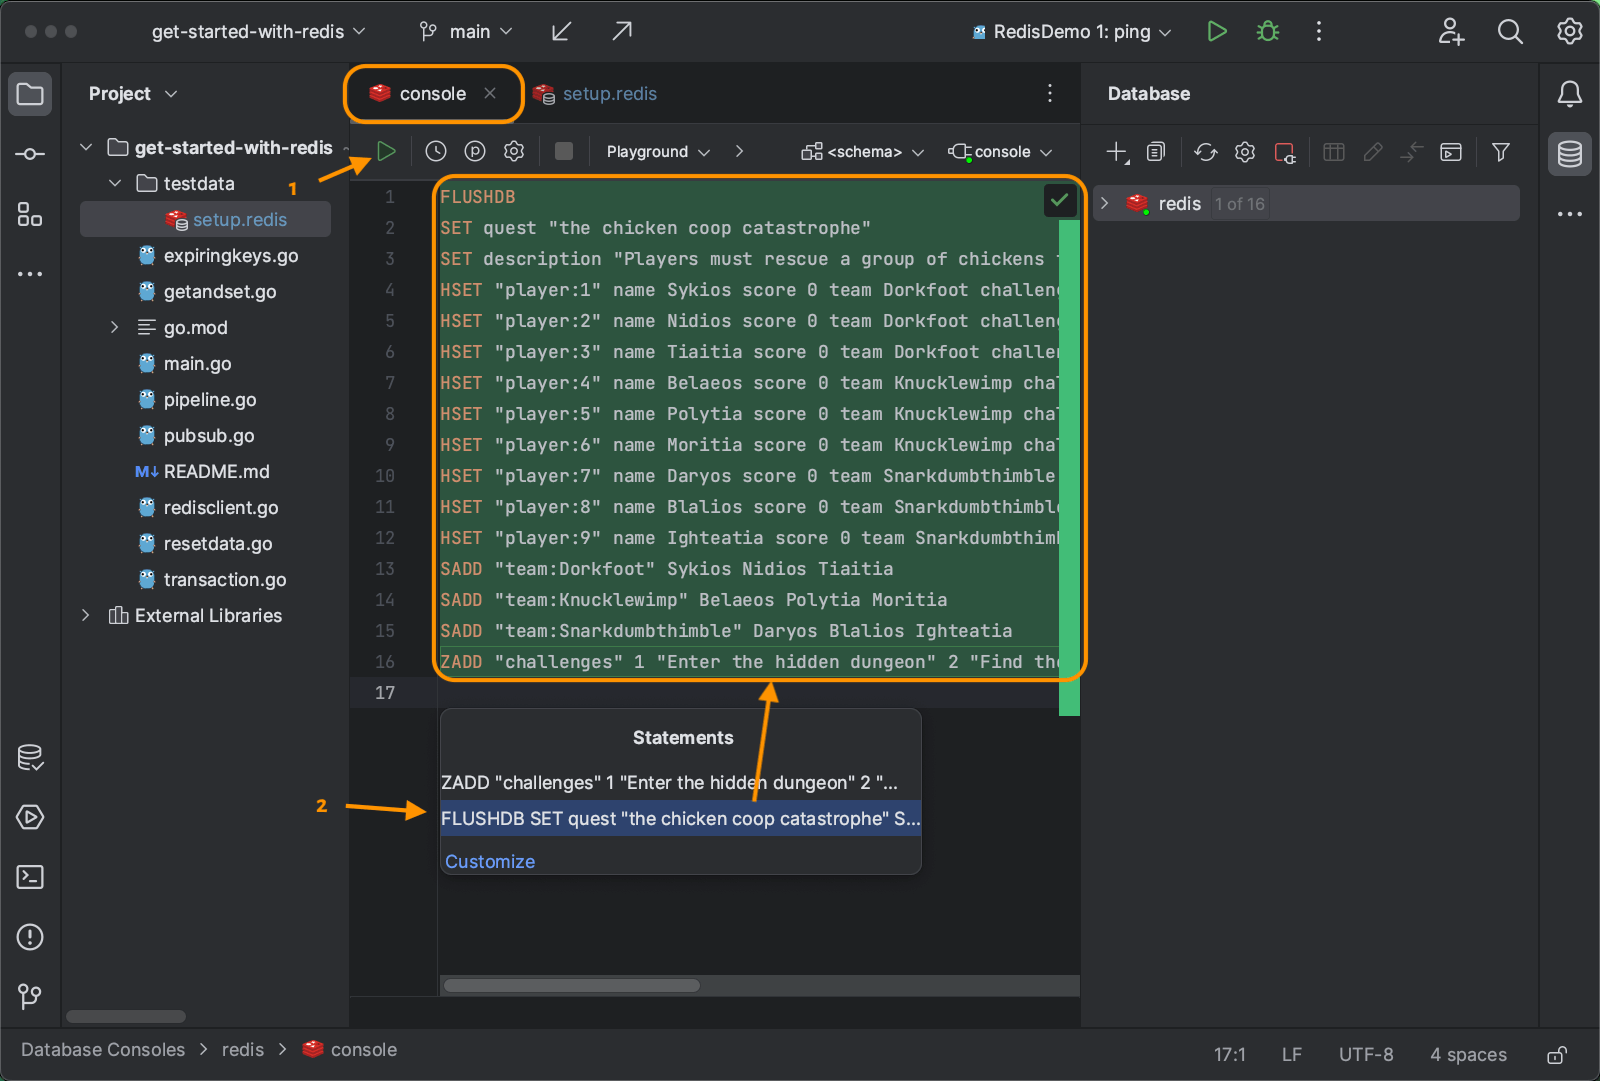Viewport: 1600px width, 1081px height.
Task: Toggle the Project tool window folder icon
Action: pyautogui.click(x=30, y=95)
